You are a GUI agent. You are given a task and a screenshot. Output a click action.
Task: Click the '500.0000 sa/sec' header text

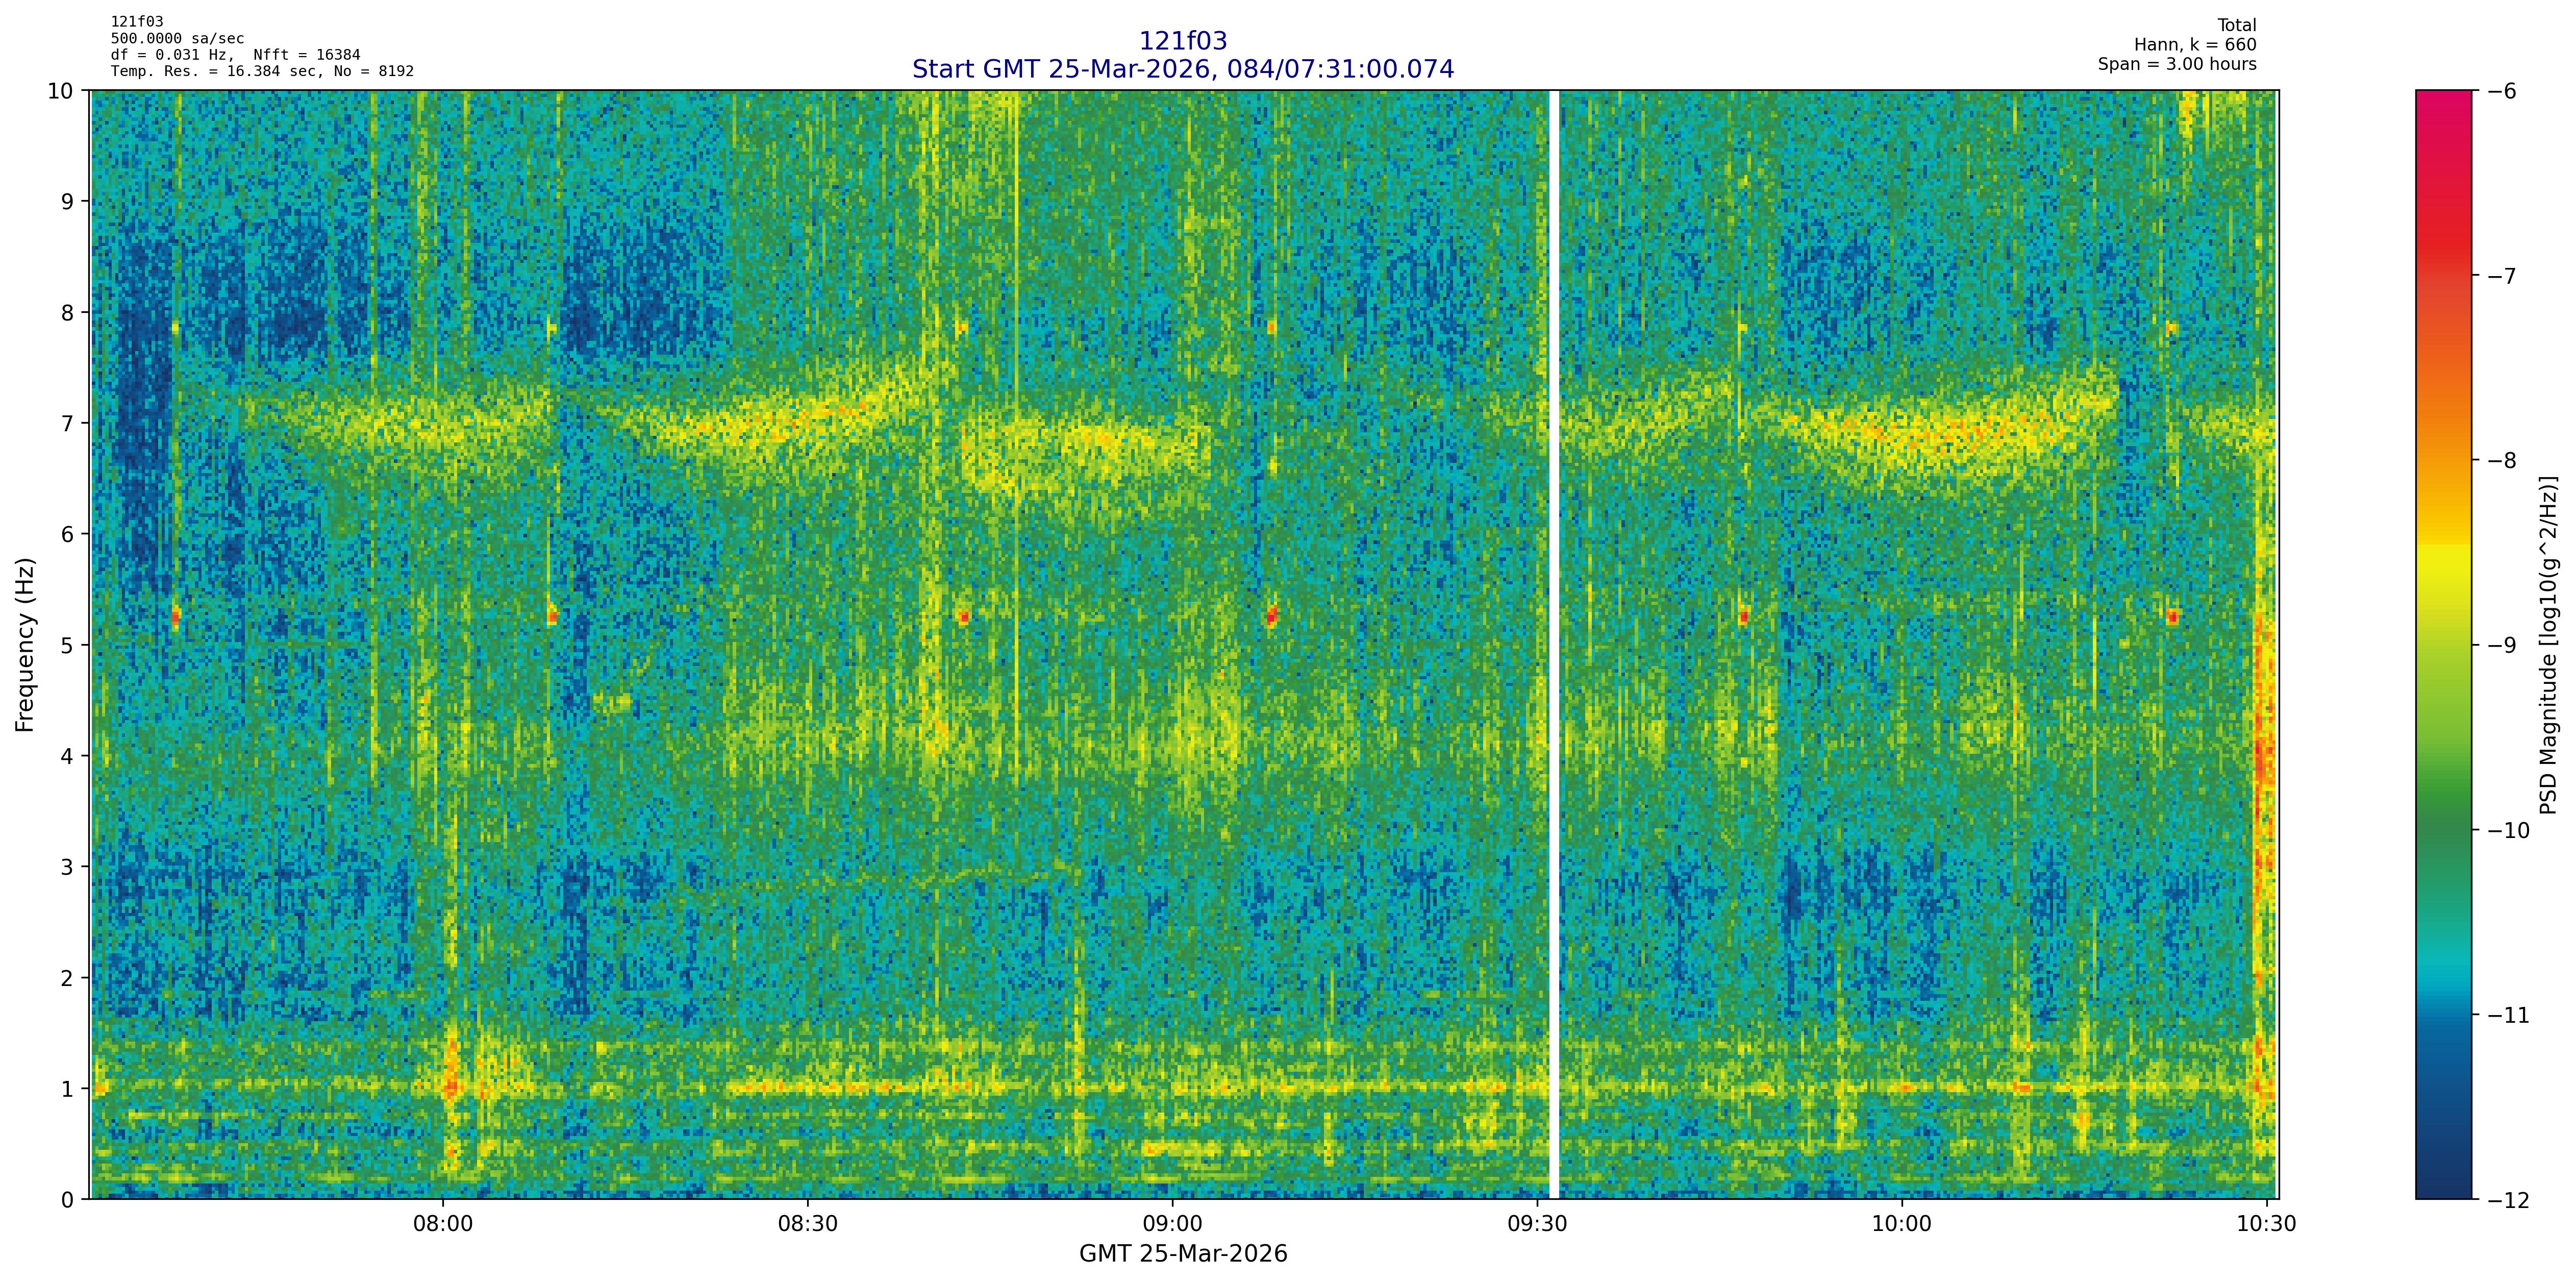click(x=177, y=39)
